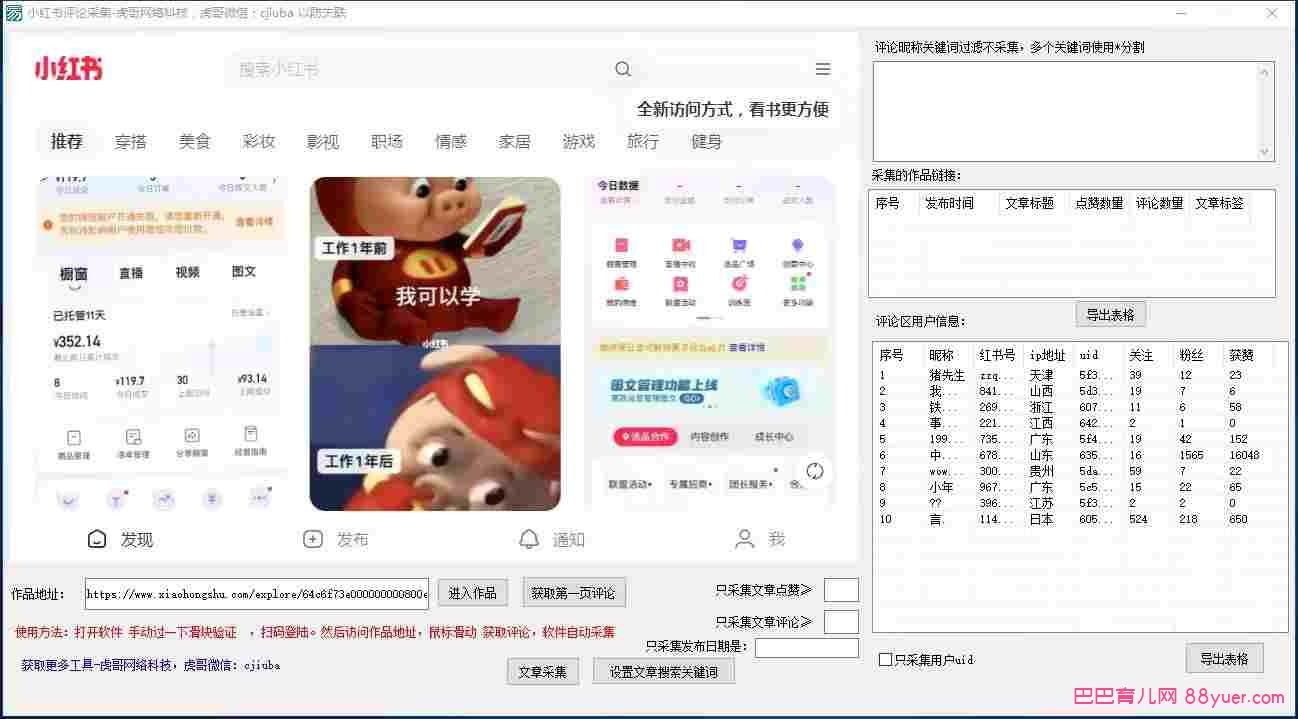1298x719 pixels.
Task: Start 文章采集 with its button
Action: [543, 671]
